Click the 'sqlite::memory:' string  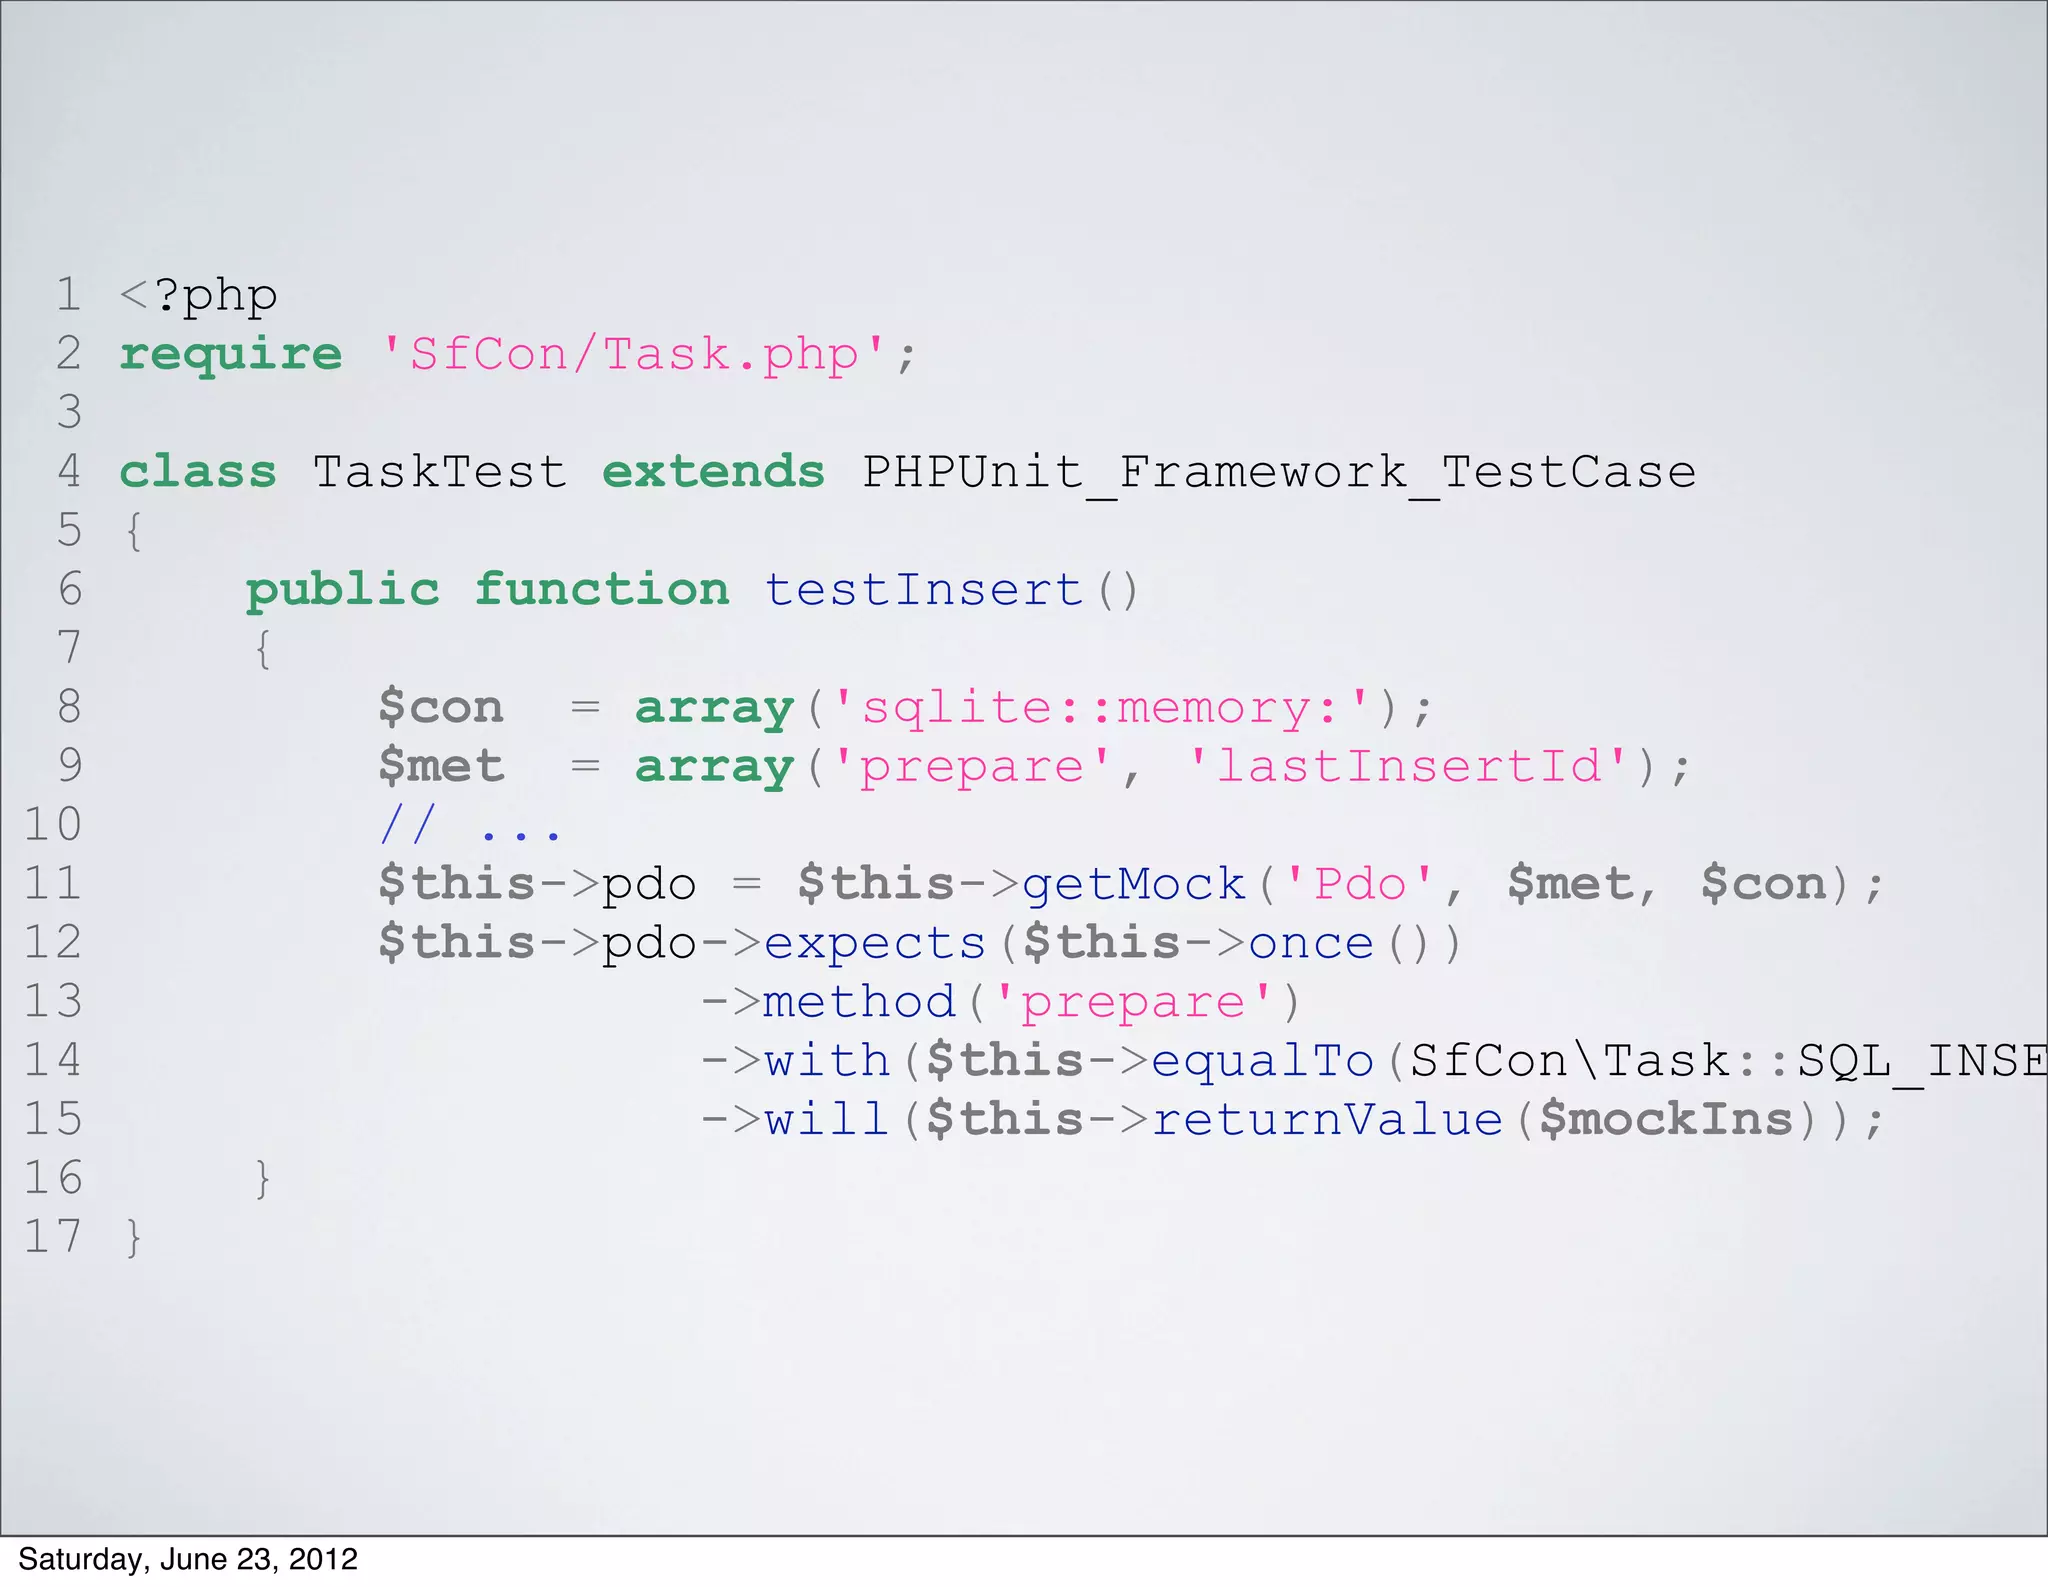[1100, 708]
